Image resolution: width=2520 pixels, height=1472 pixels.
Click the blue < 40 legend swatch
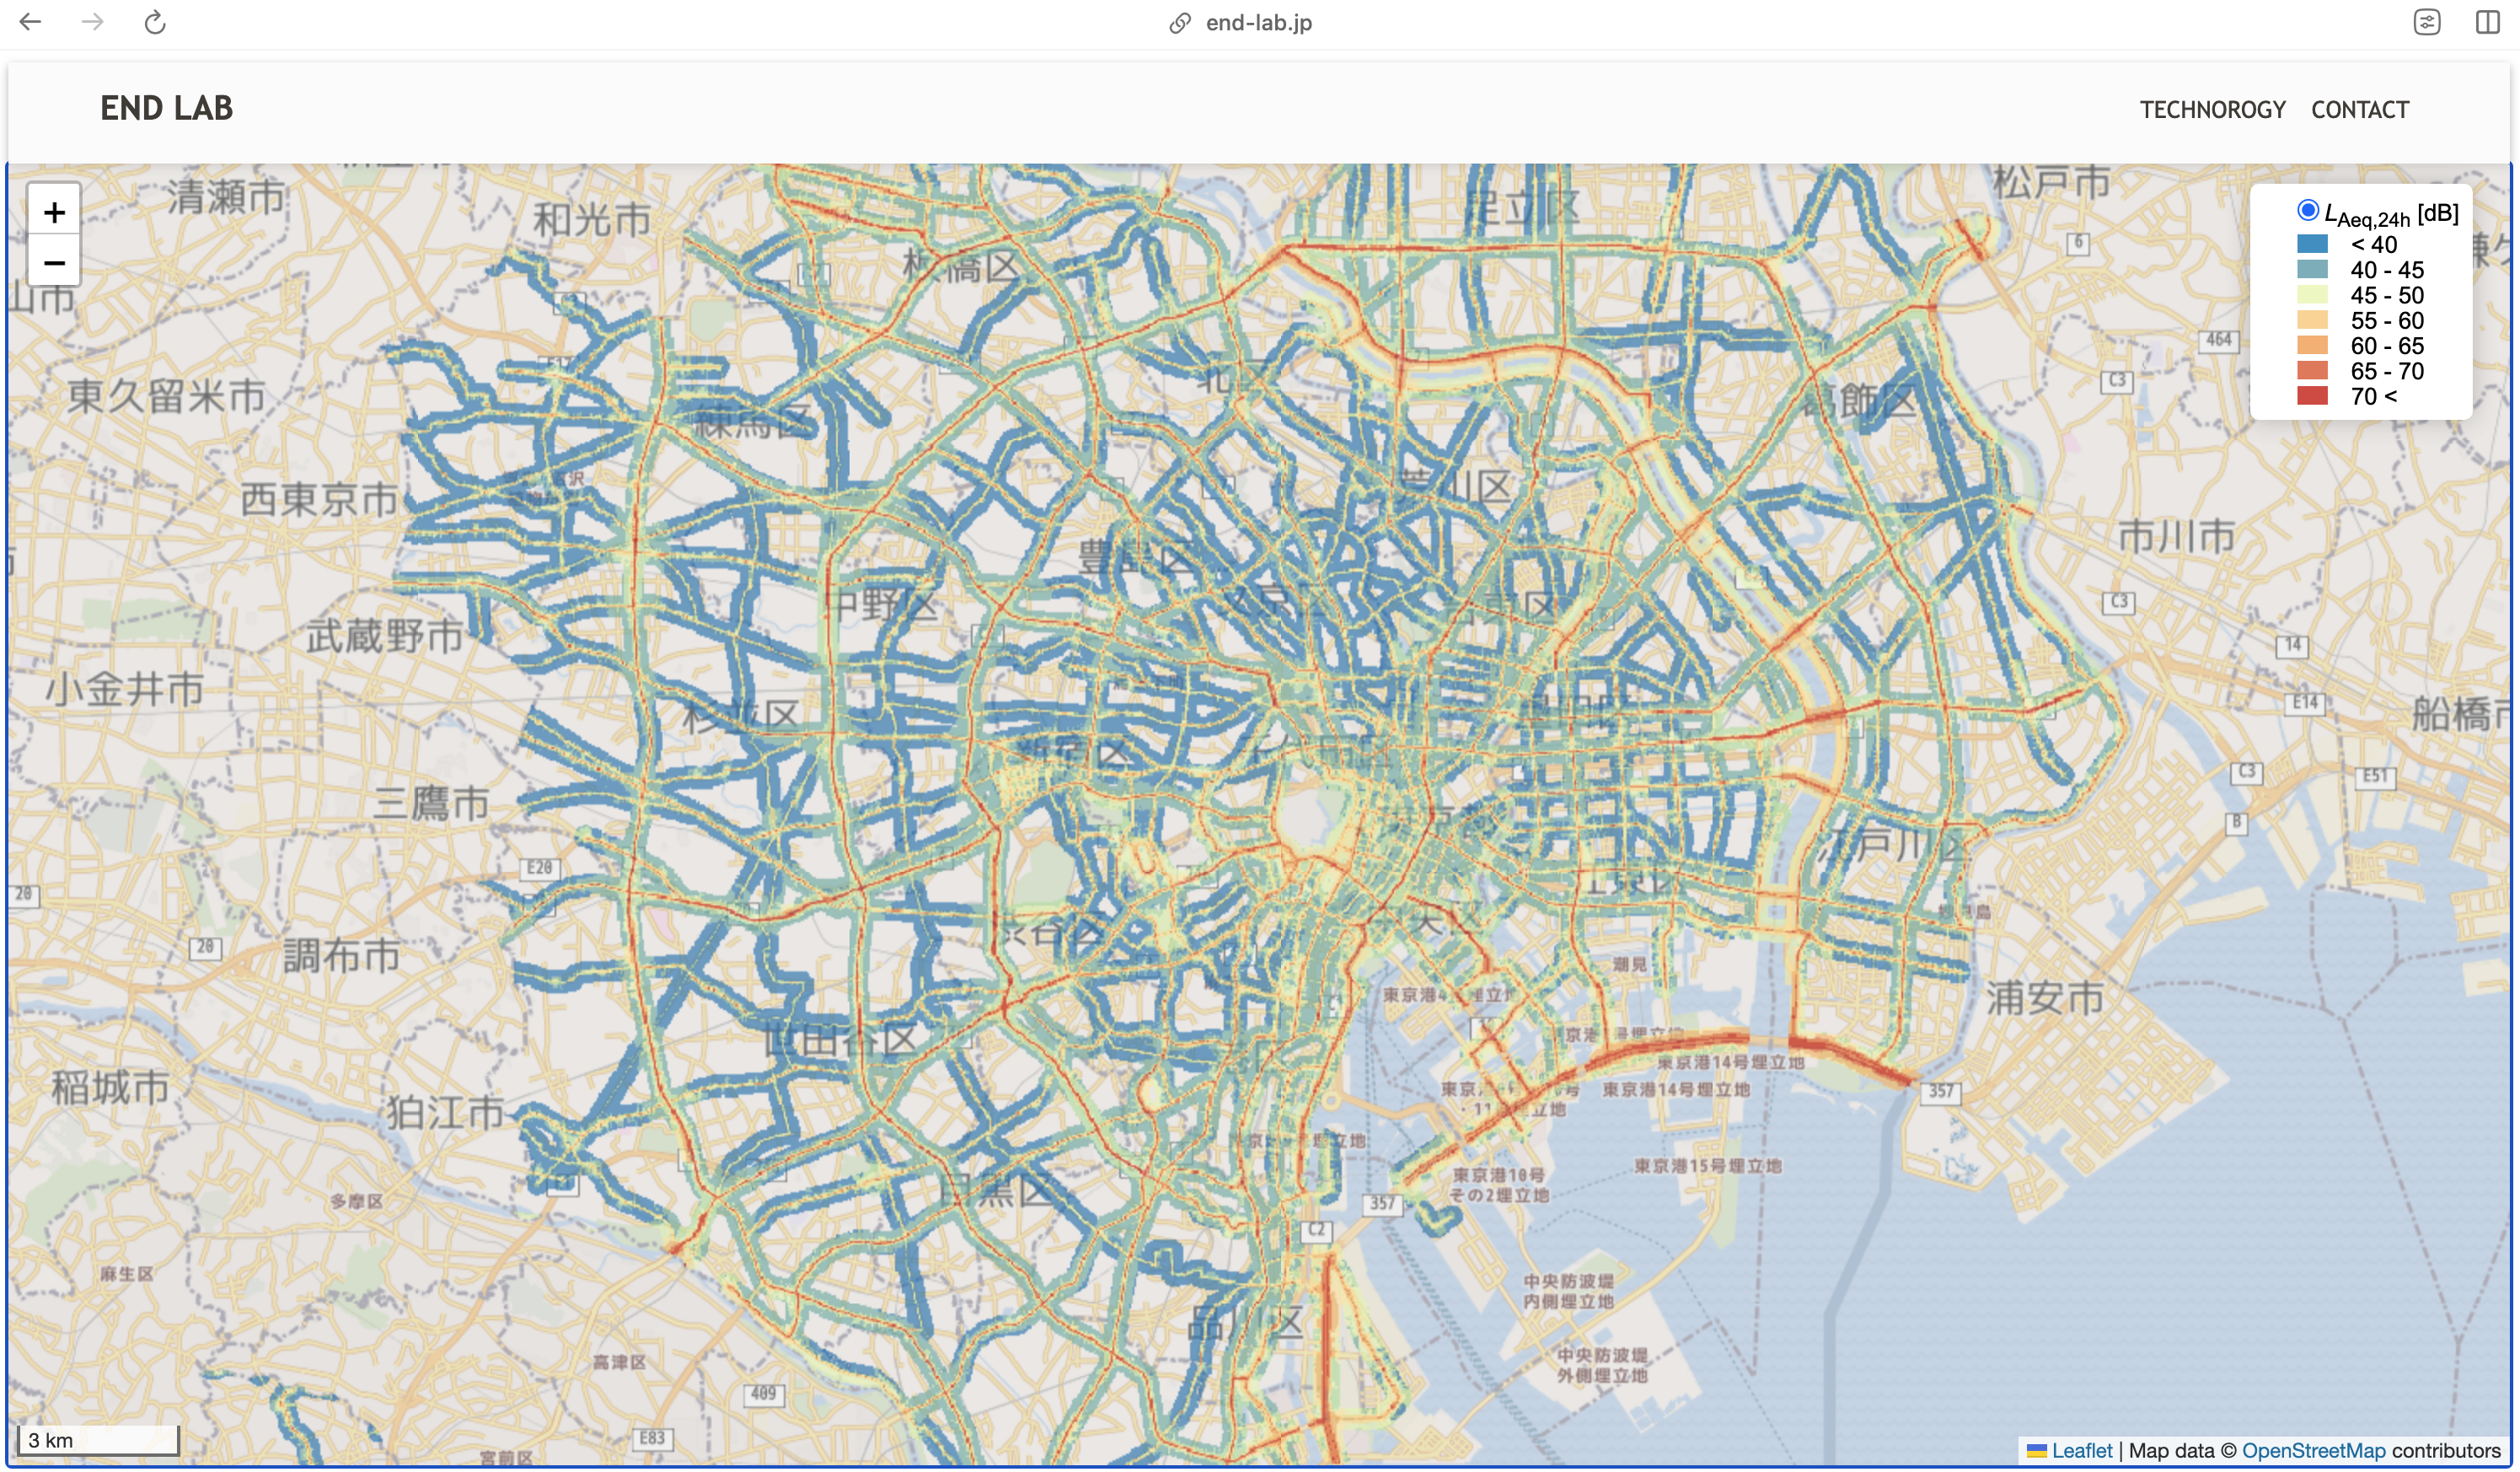click(2312, 244)
